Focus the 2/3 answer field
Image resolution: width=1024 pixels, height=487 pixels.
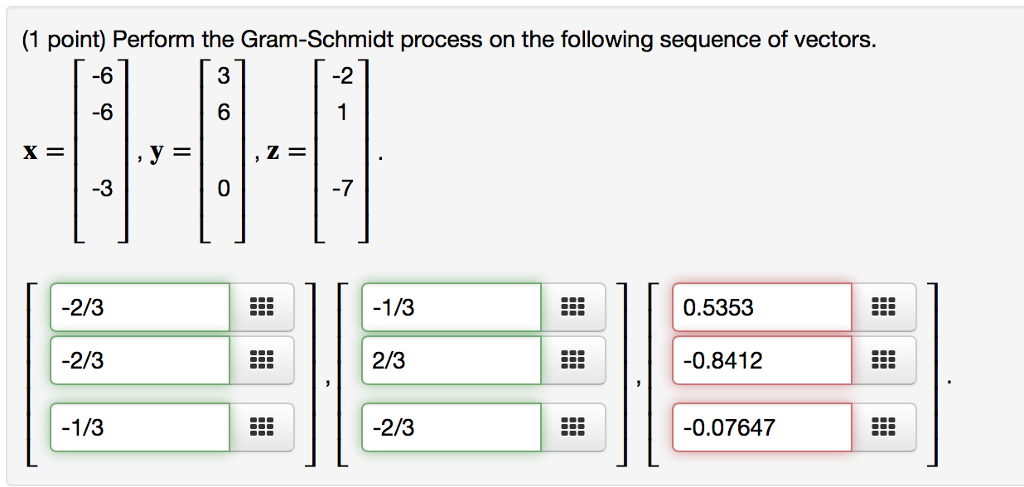point(452,359)
